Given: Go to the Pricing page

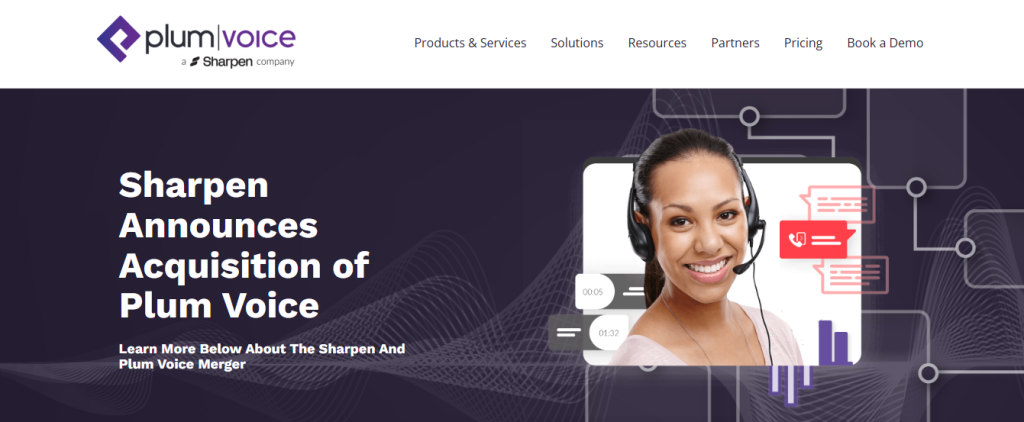Looking at the screenshot, I should [803, 43].
